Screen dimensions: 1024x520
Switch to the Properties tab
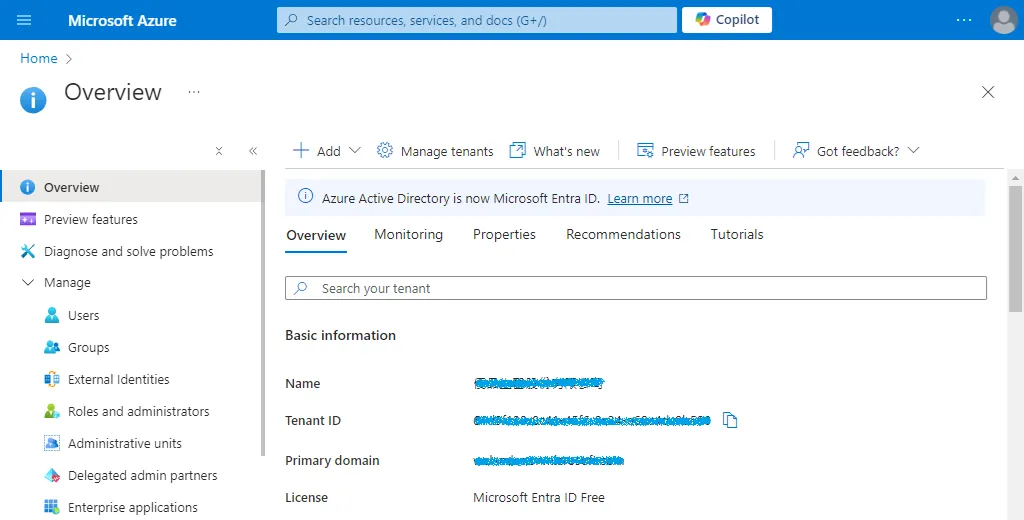[x=504, y=235]
